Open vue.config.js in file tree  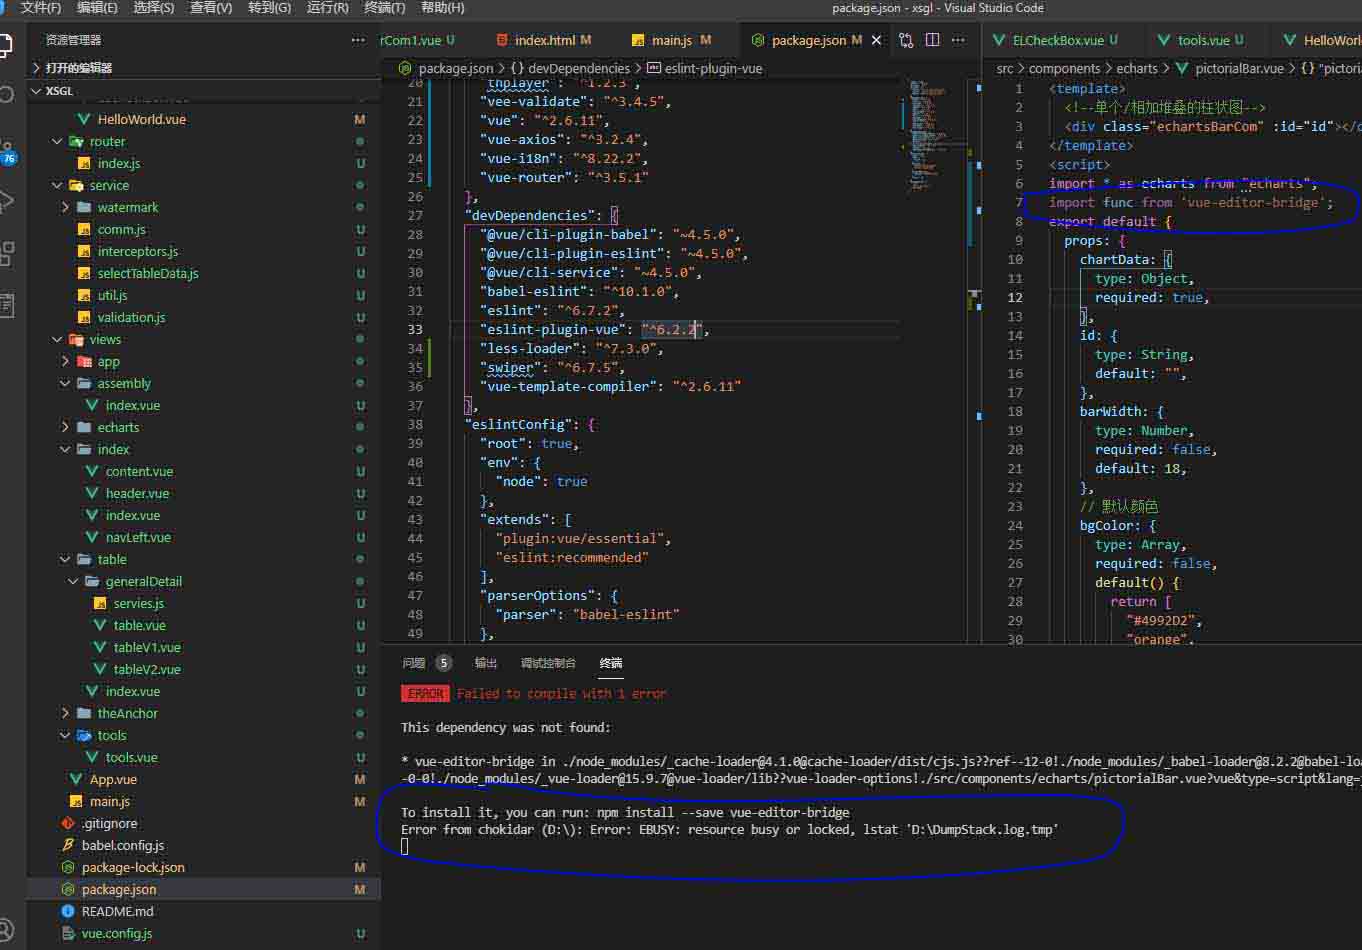pyautogui.click(x=117, y=933)
